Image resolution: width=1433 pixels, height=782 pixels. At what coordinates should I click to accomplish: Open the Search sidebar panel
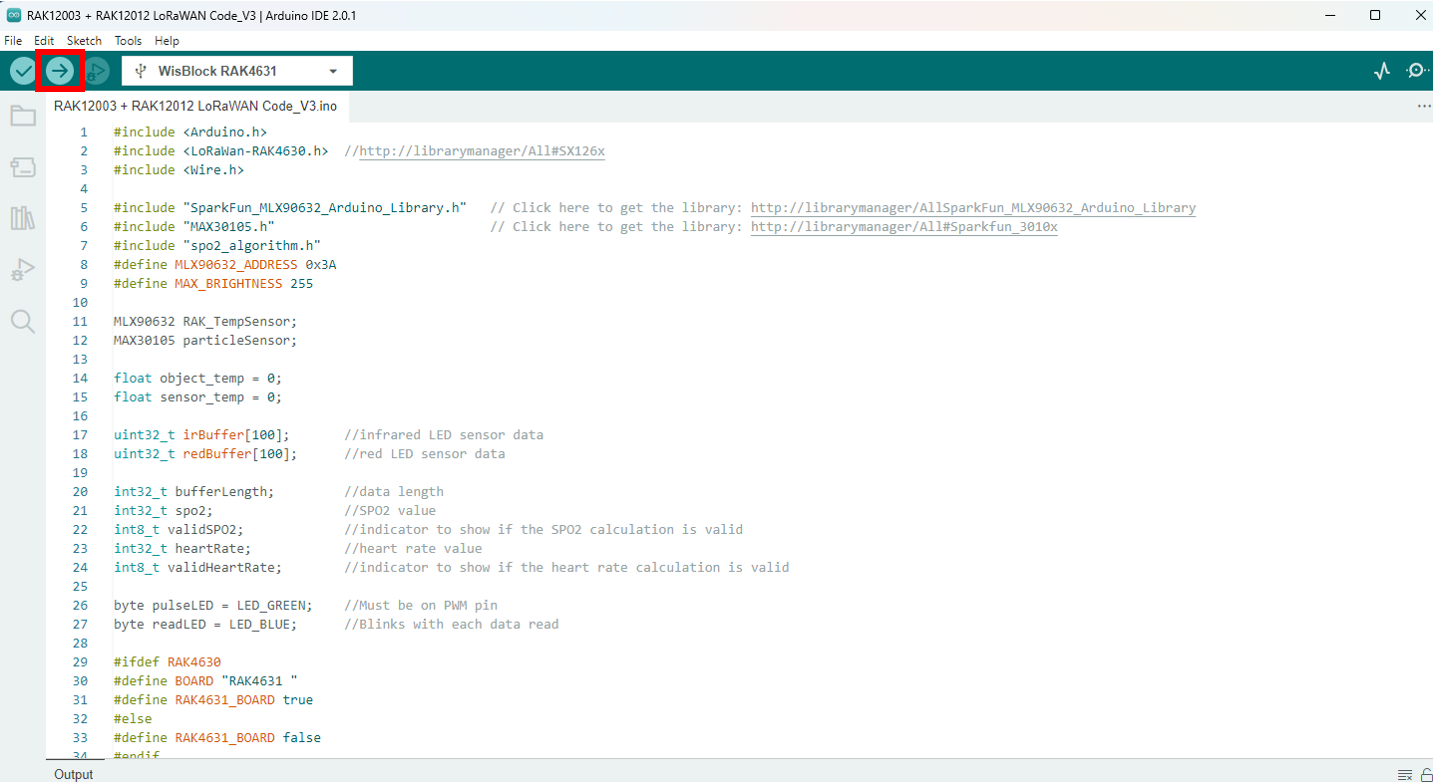[x=22, y=321]
